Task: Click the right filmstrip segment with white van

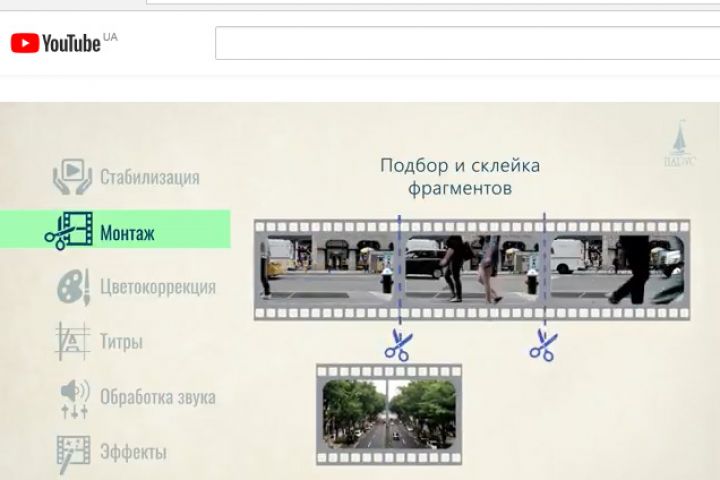Action: point(618,270)
